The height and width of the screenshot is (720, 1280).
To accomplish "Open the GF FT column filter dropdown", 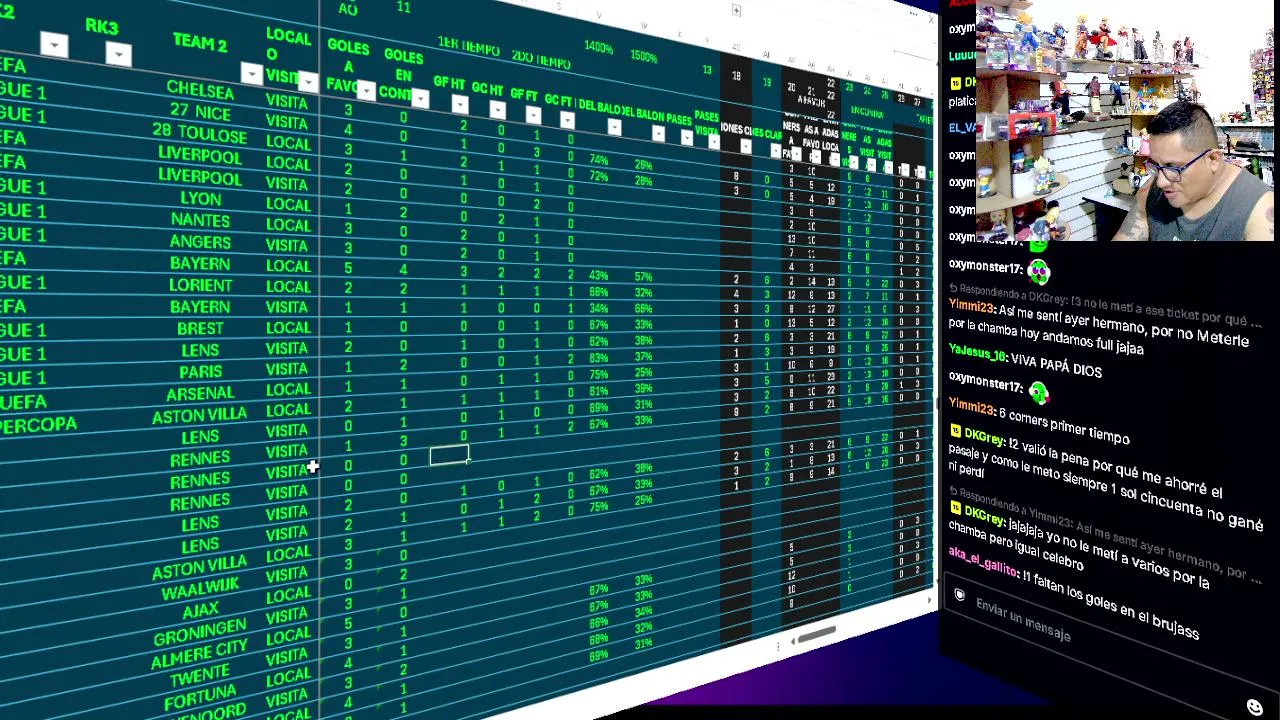I will point(533,115).
